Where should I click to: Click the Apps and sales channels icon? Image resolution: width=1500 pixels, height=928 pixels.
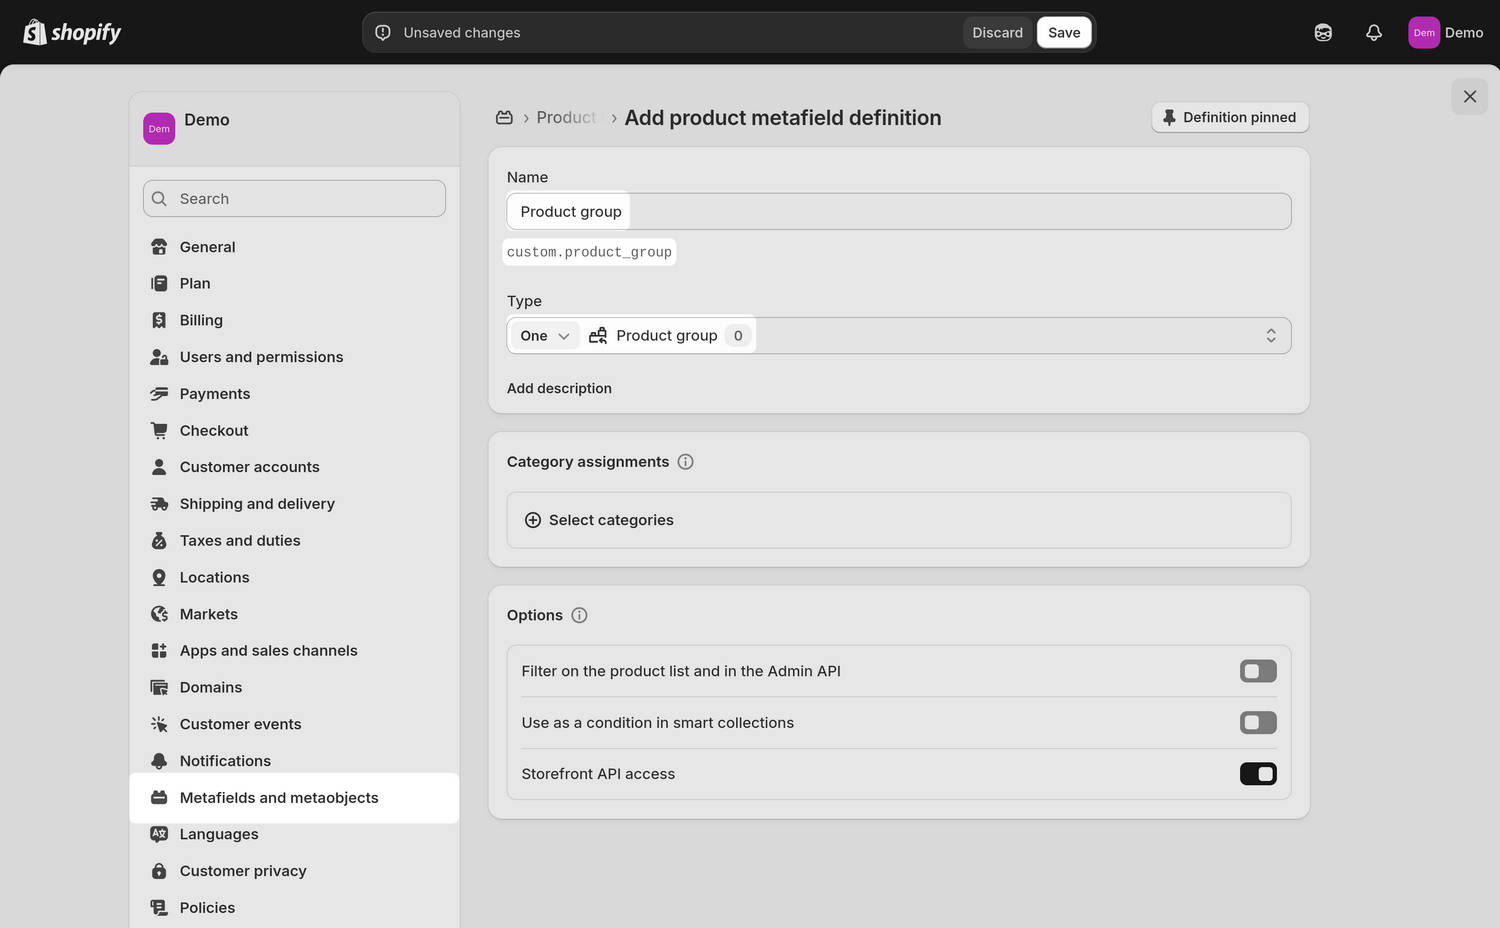(160, 650)
